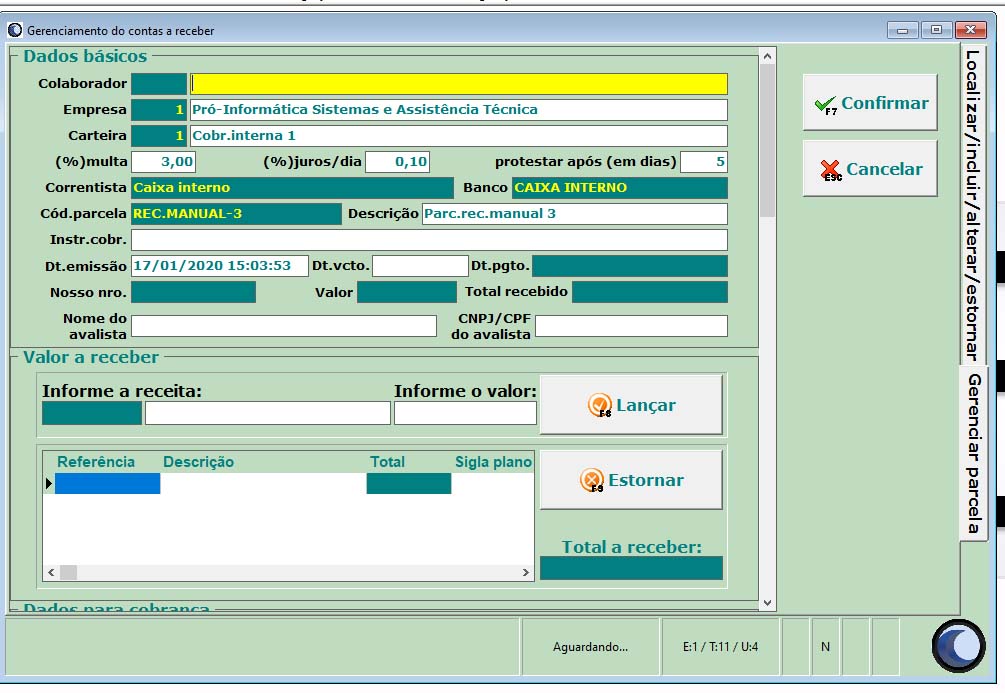
Task: Click the Descrição column header
Action: coord(199,462)
